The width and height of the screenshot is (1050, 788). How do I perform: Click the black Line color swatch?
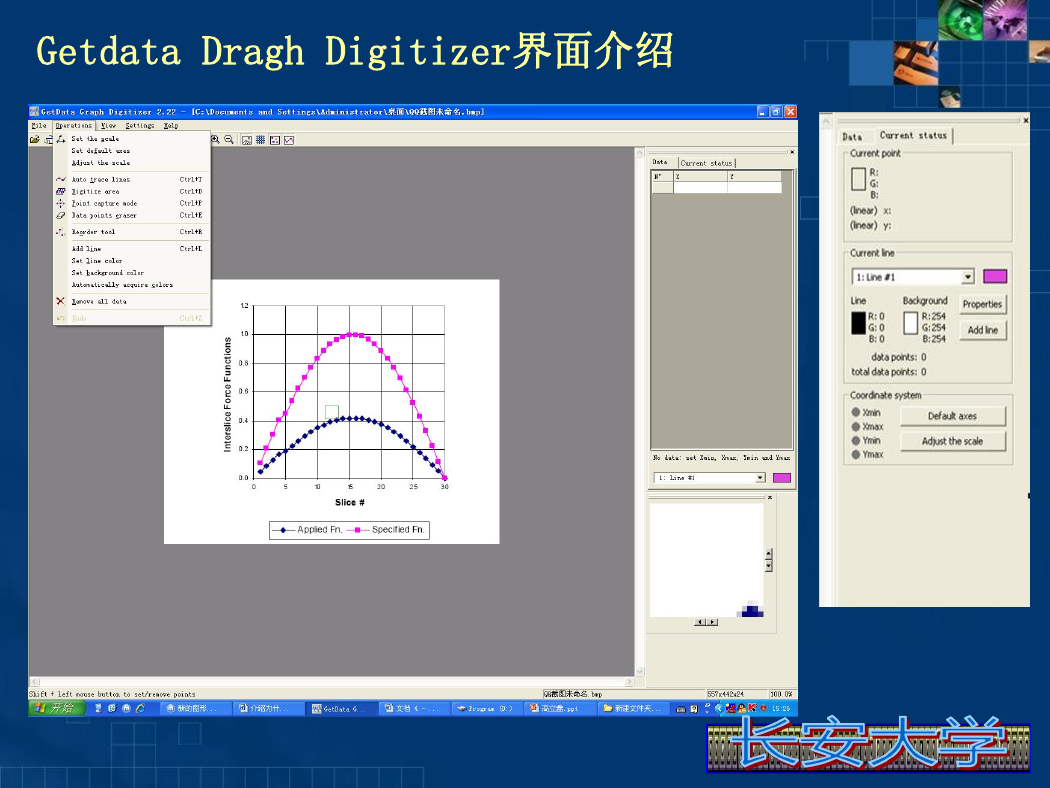pyautogui.click(x=858, y=323)
